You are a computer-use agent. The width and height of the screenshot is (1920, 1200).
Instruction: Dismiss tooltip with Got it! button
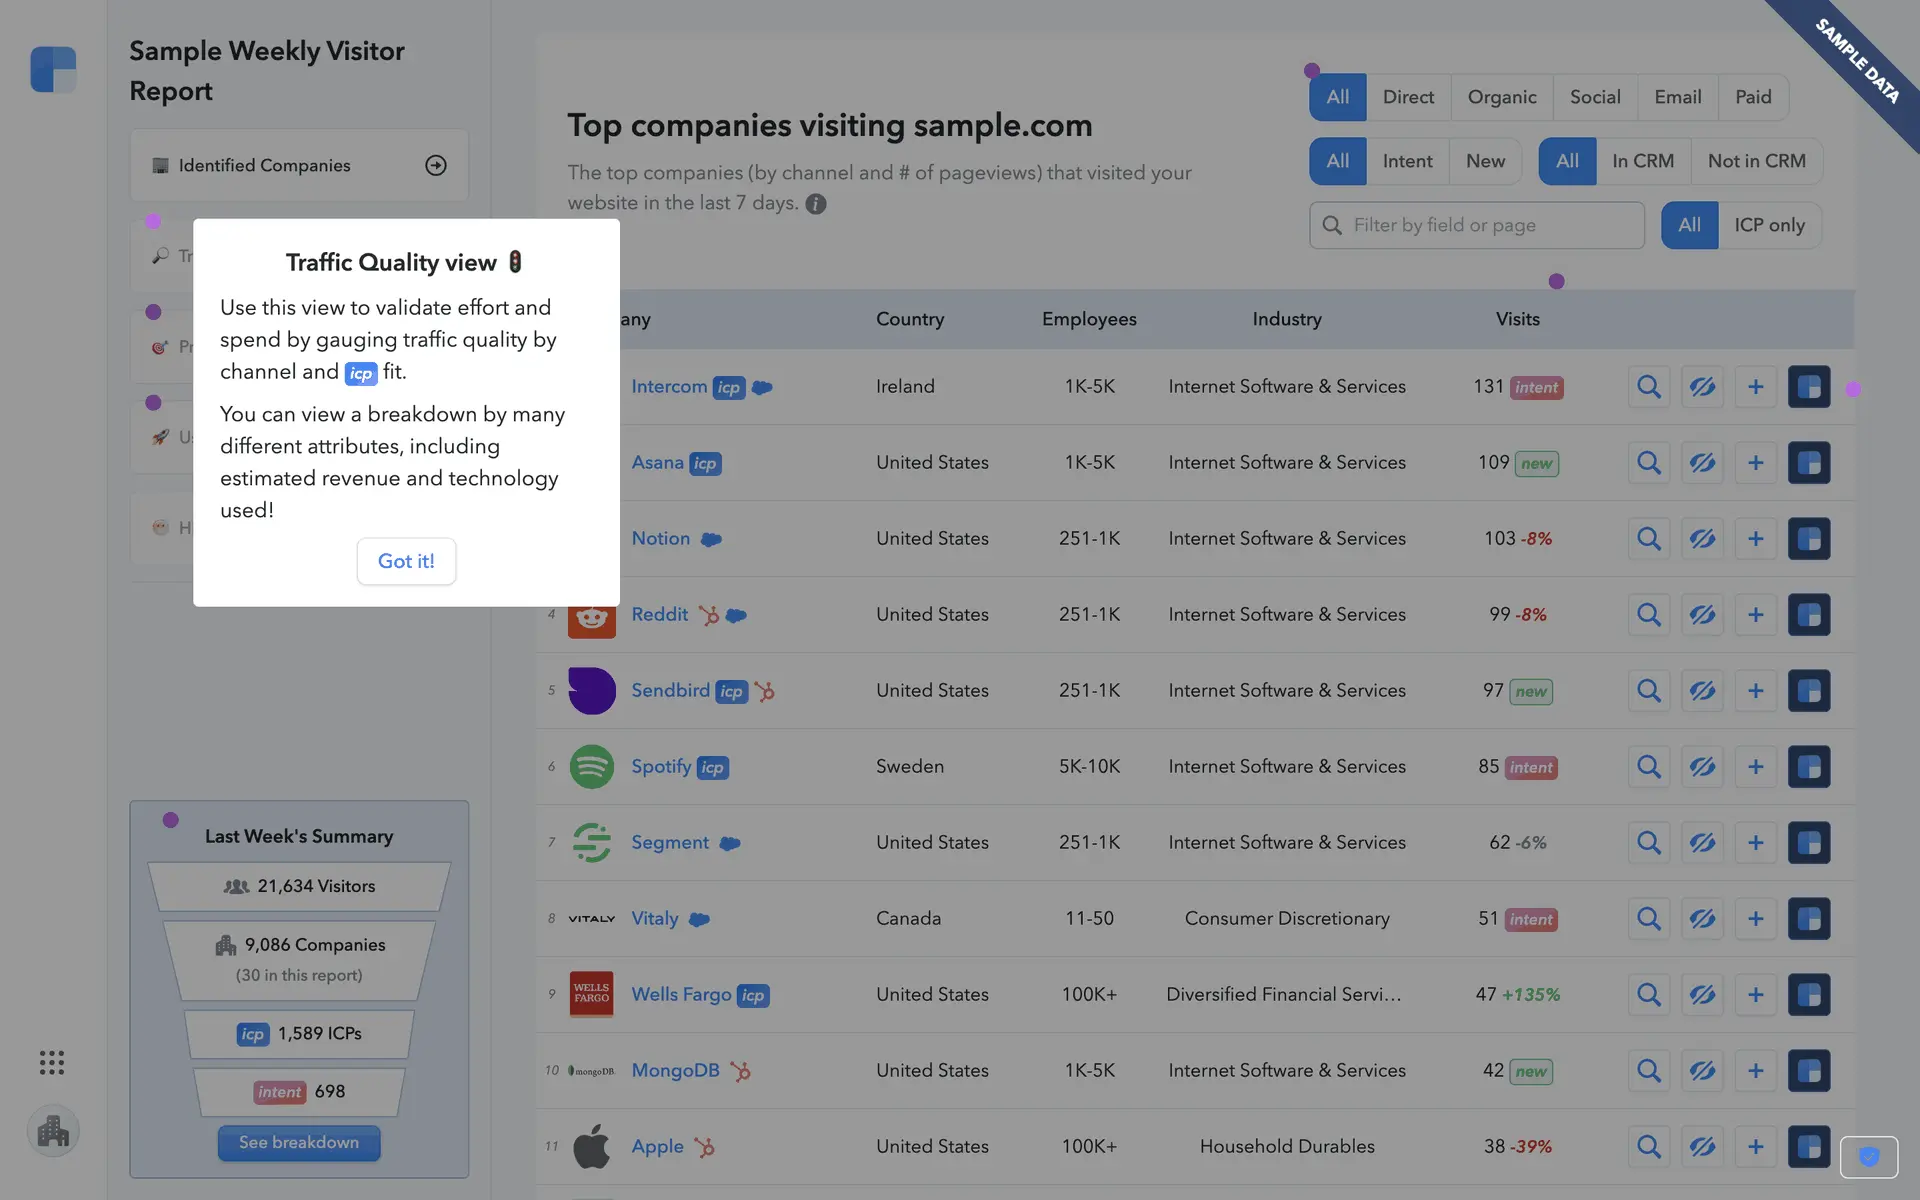[x=406, y=561]
